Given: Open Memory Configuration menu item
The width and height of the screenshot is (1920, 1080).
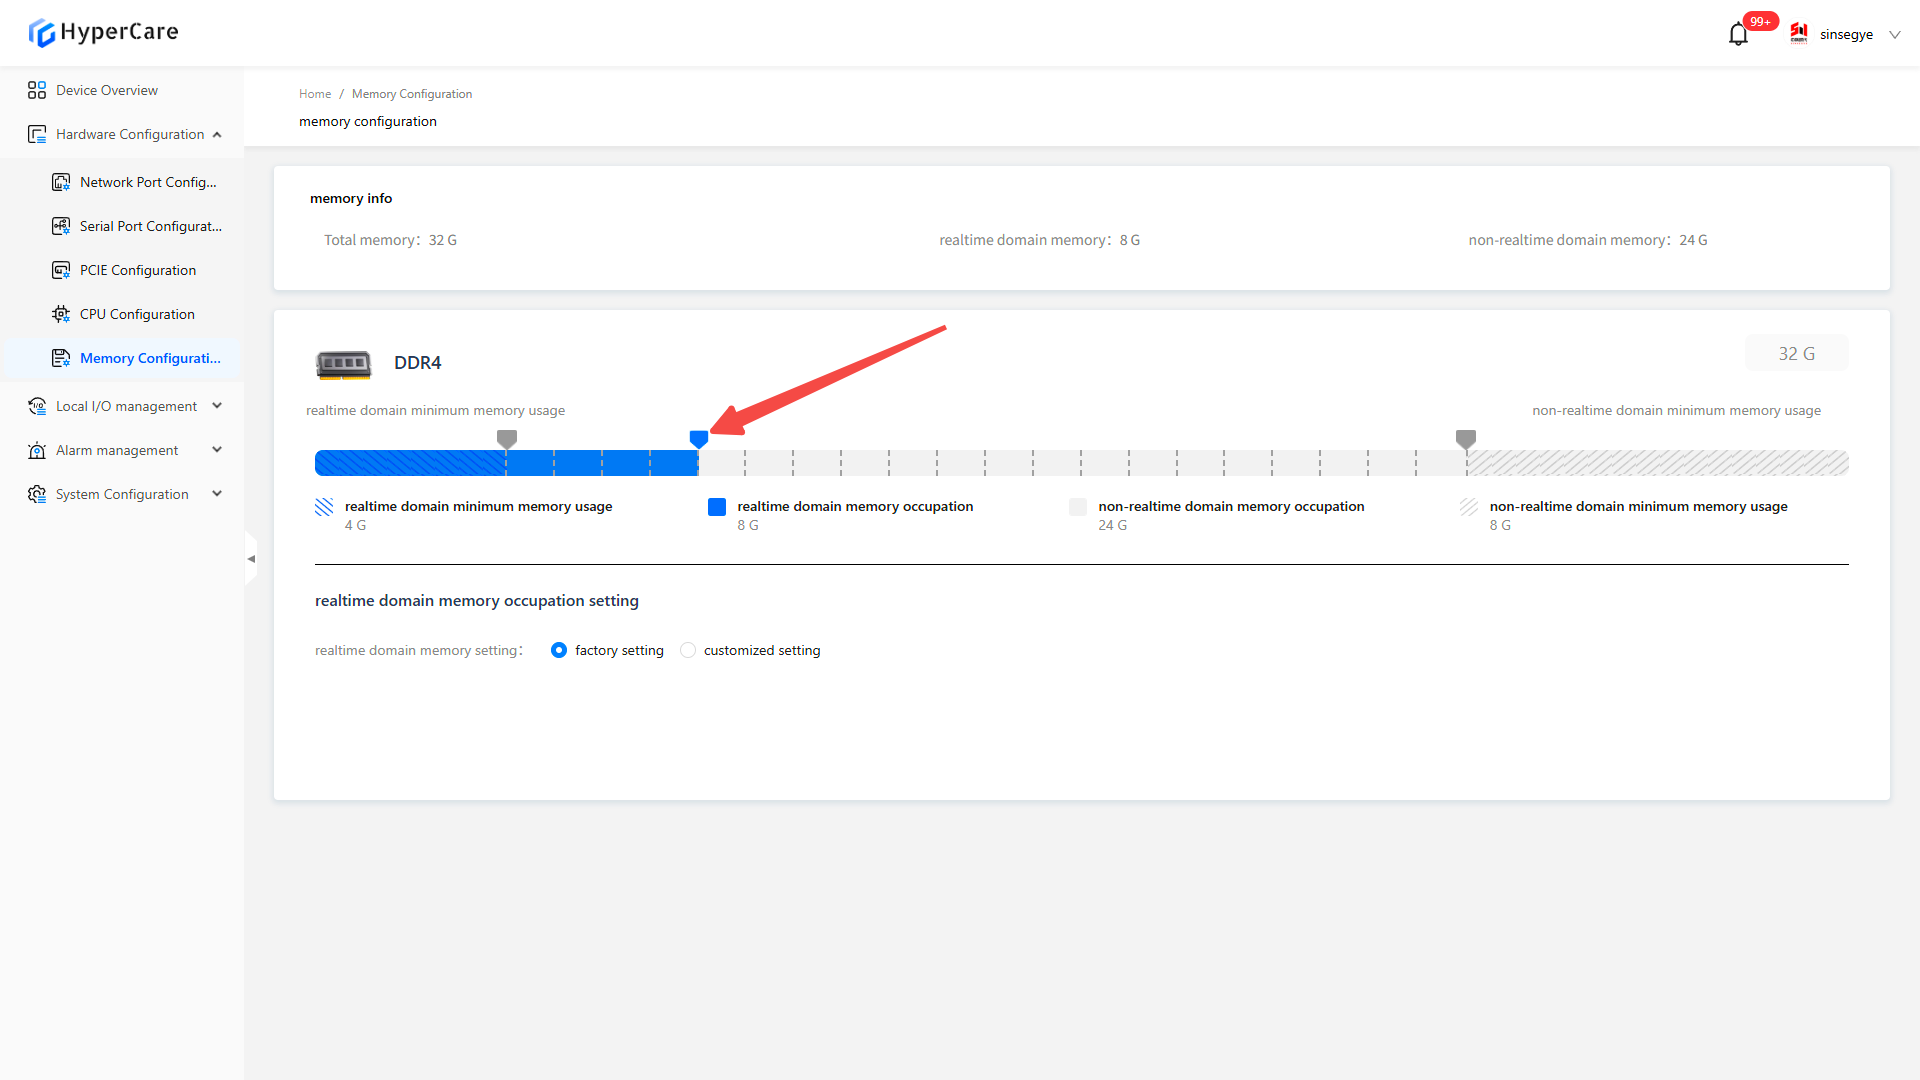Looking at the screenshot, I should [x=150, y=358].
